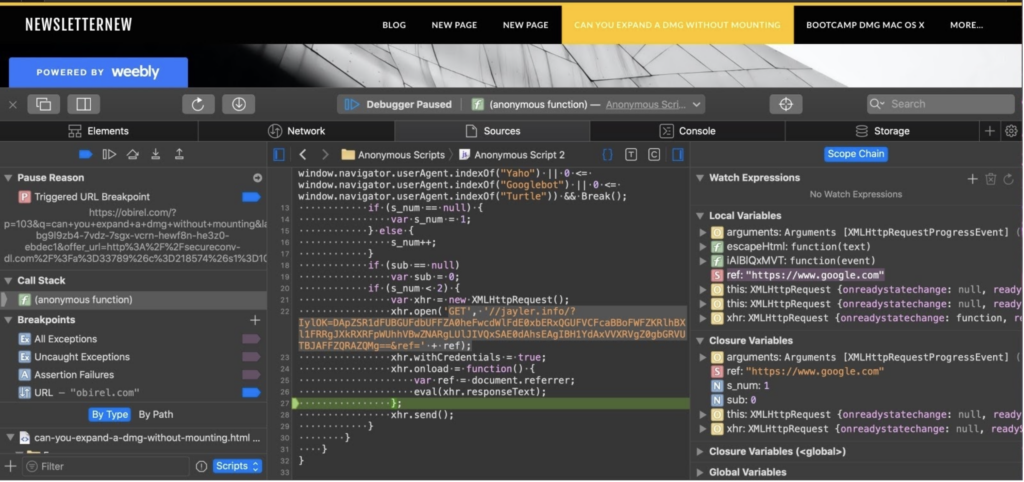The image size is (1024, 482).
Task: Open the BLOG link in site navigation
Action: click(394, 25)
